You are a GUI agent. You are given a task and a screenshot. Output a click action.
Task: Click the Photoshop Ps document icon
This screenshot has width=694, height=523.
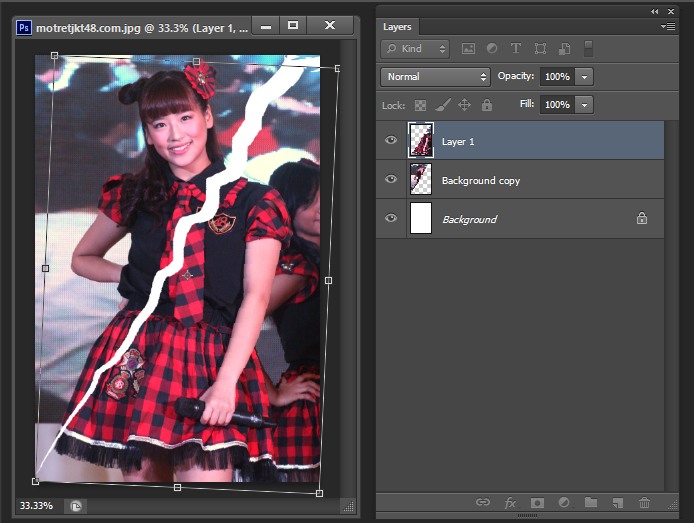pos(24,28)
